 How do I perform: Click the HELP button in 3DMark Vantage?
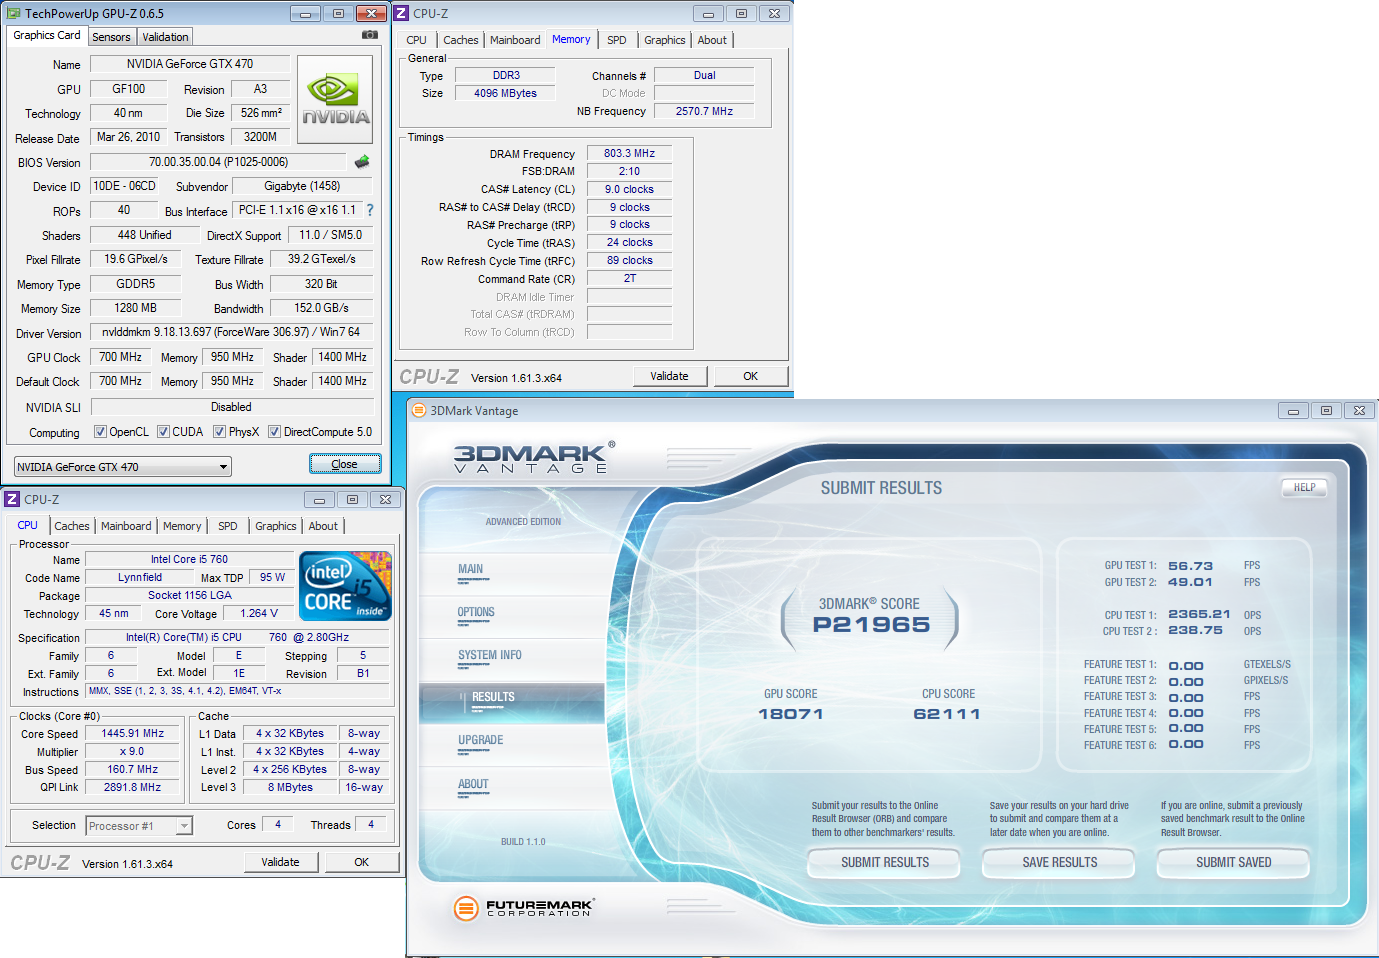coord(1305,488)
